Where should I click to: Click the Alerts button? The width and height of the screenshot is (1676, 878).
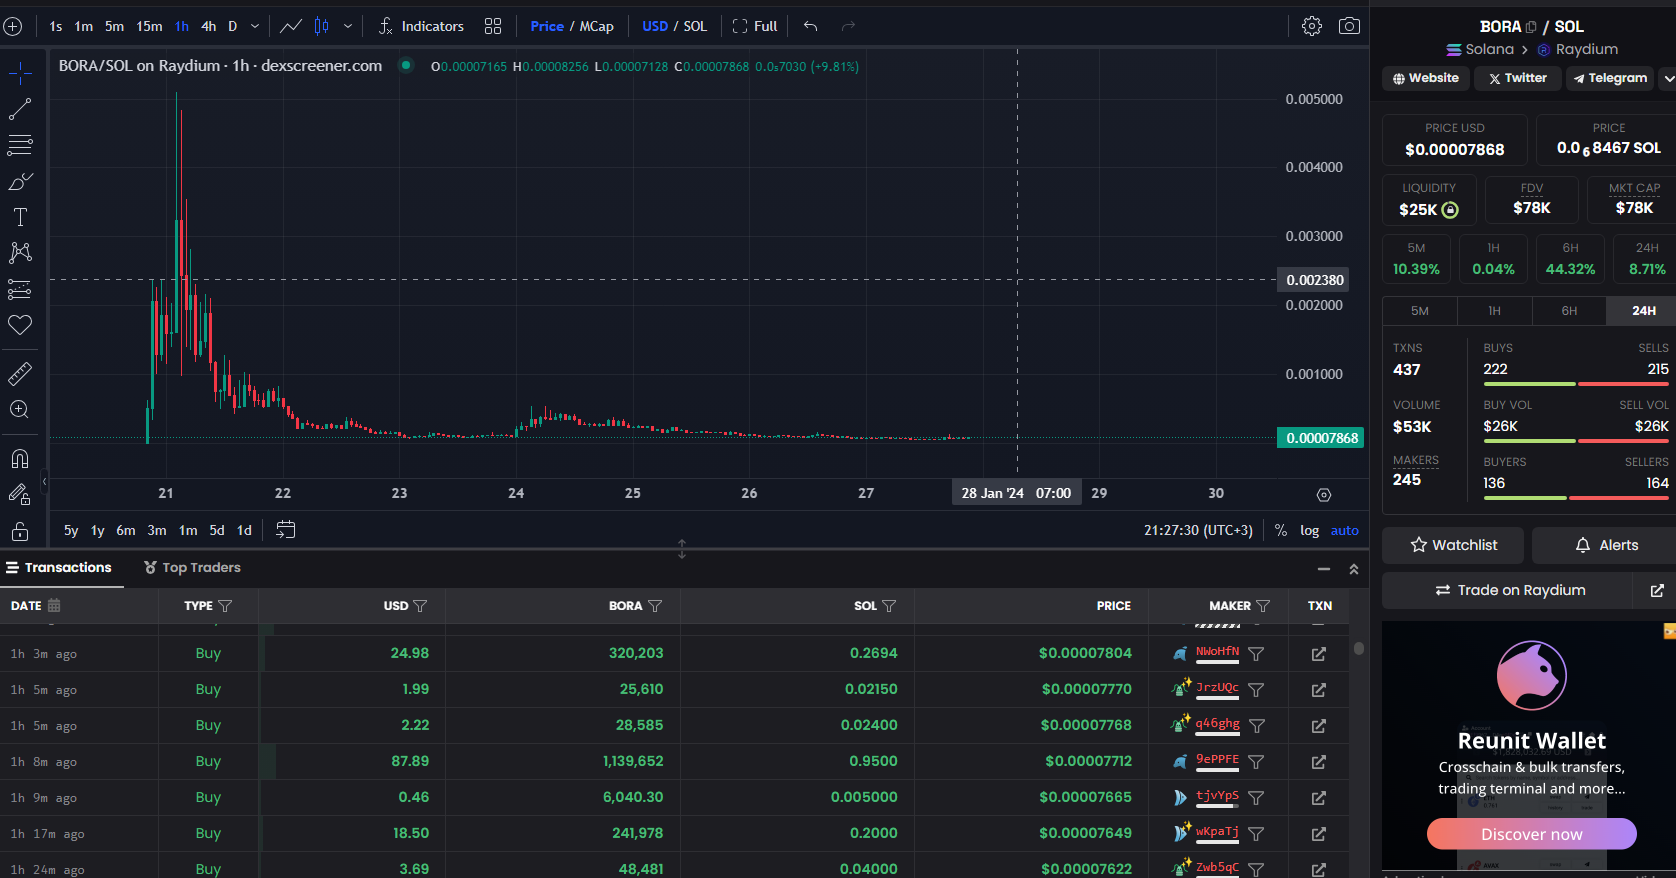click(1608, 545)
